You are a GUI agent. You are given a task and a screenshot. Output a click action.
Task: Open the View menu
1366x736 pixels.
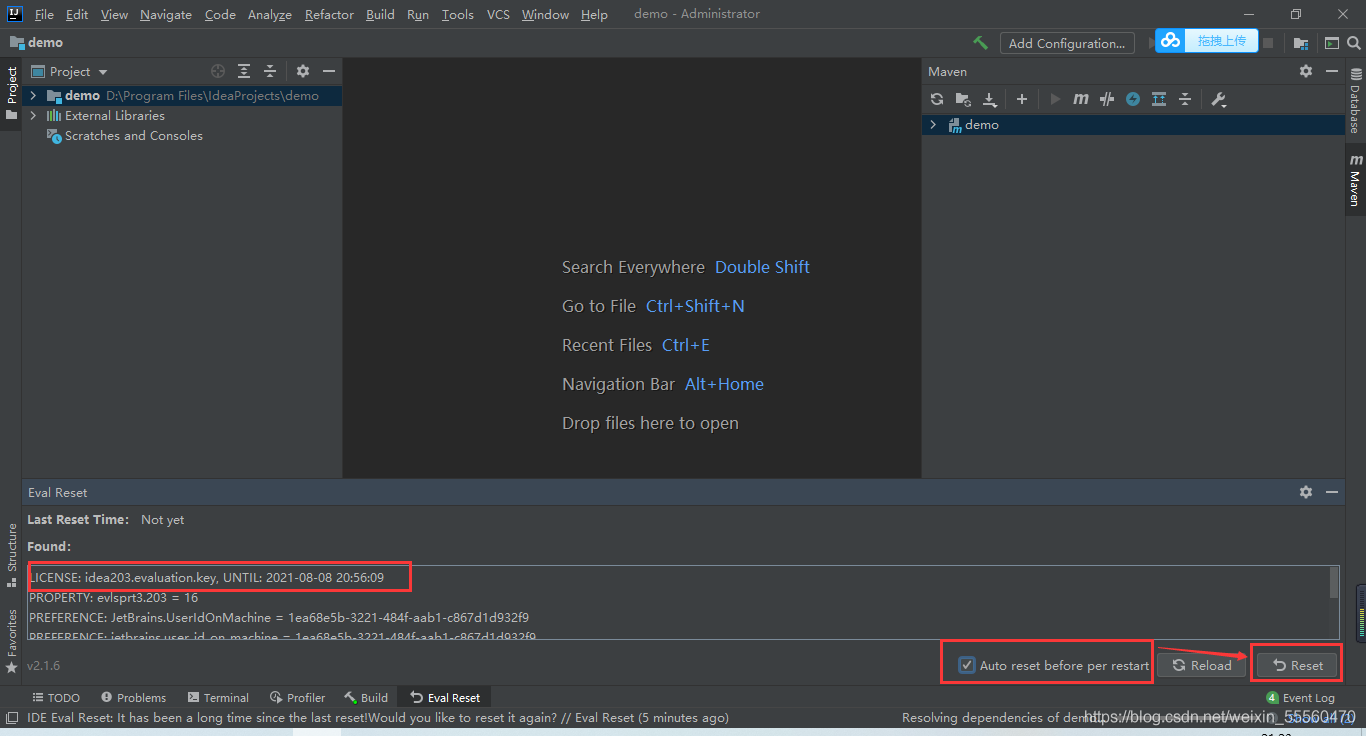(114, 14)
